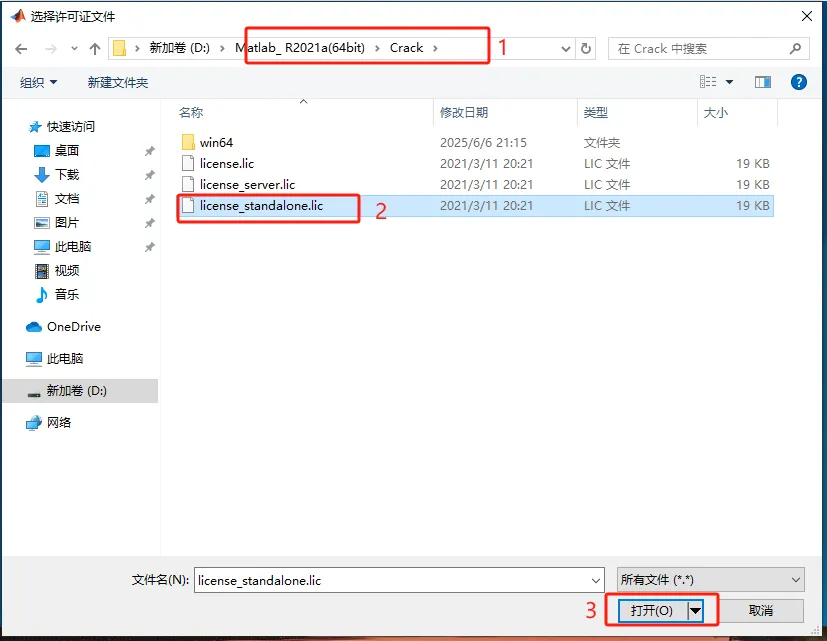Click 音乐 note icon

click(42, 294)
